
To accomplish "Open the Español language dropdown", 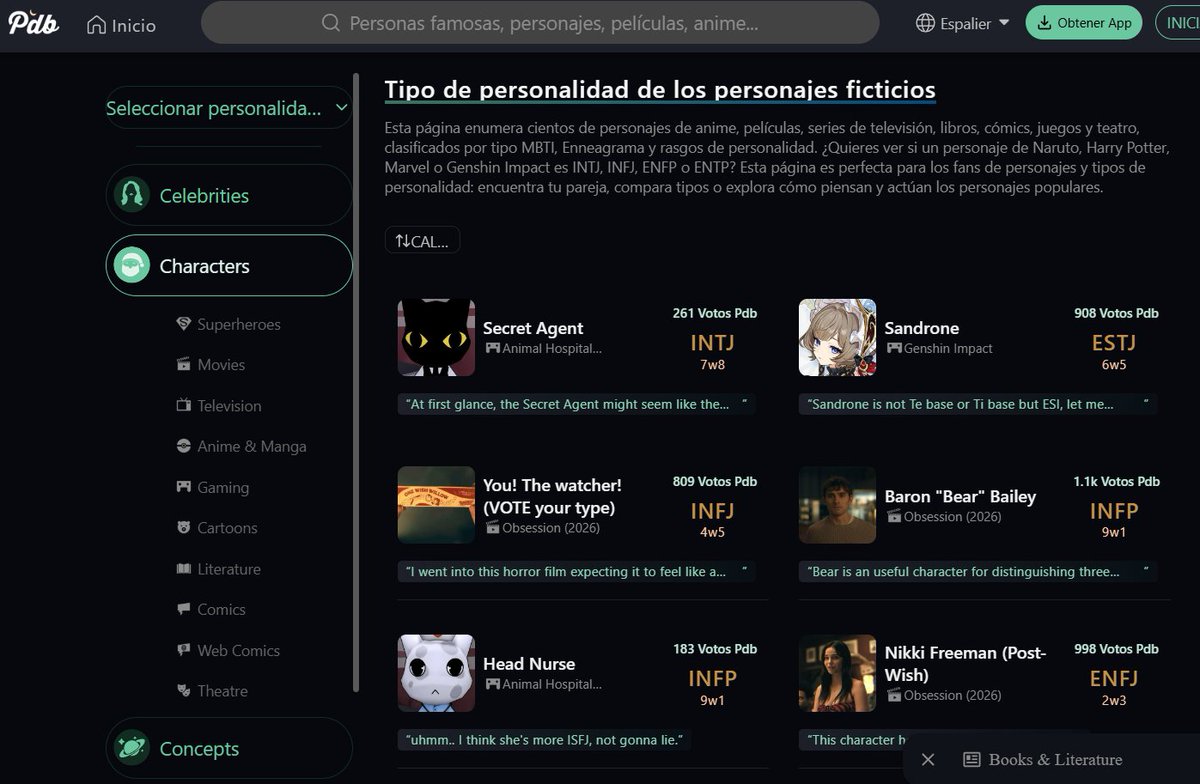I will [964, 23].
